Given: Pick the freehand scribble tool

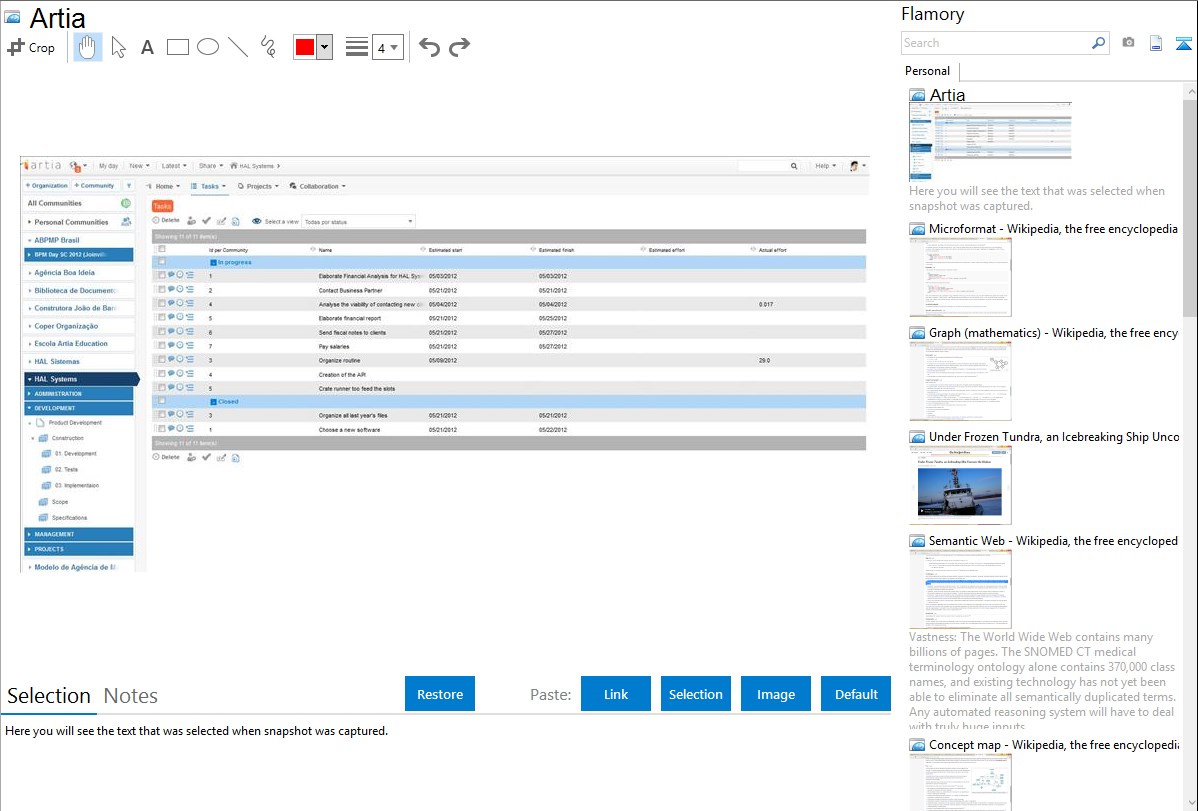Looking at the screenshot, I should tap(268, 47).
